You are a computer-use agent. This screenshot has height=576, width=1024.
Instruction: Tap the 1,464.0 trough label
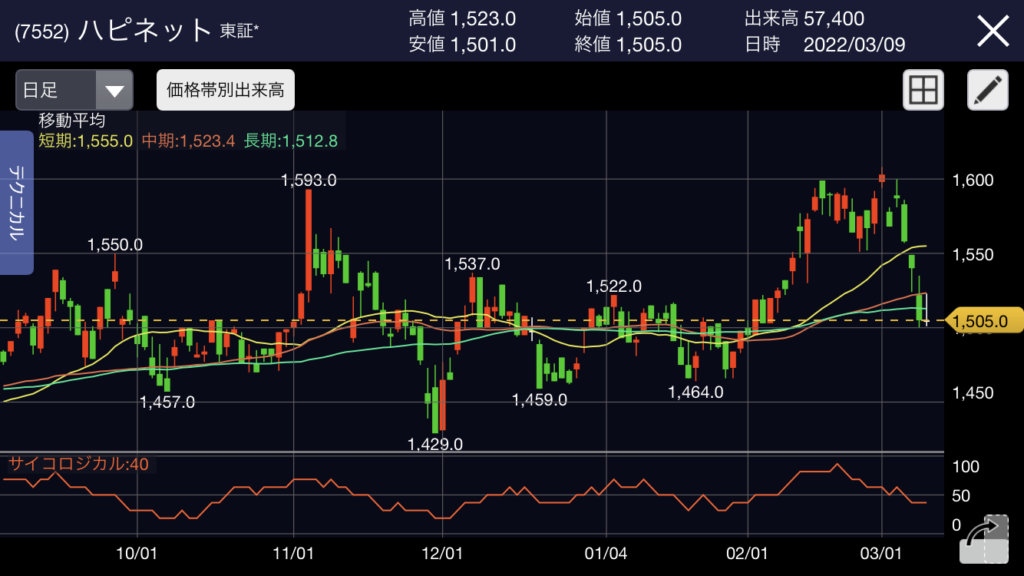(x=696, y=392)
